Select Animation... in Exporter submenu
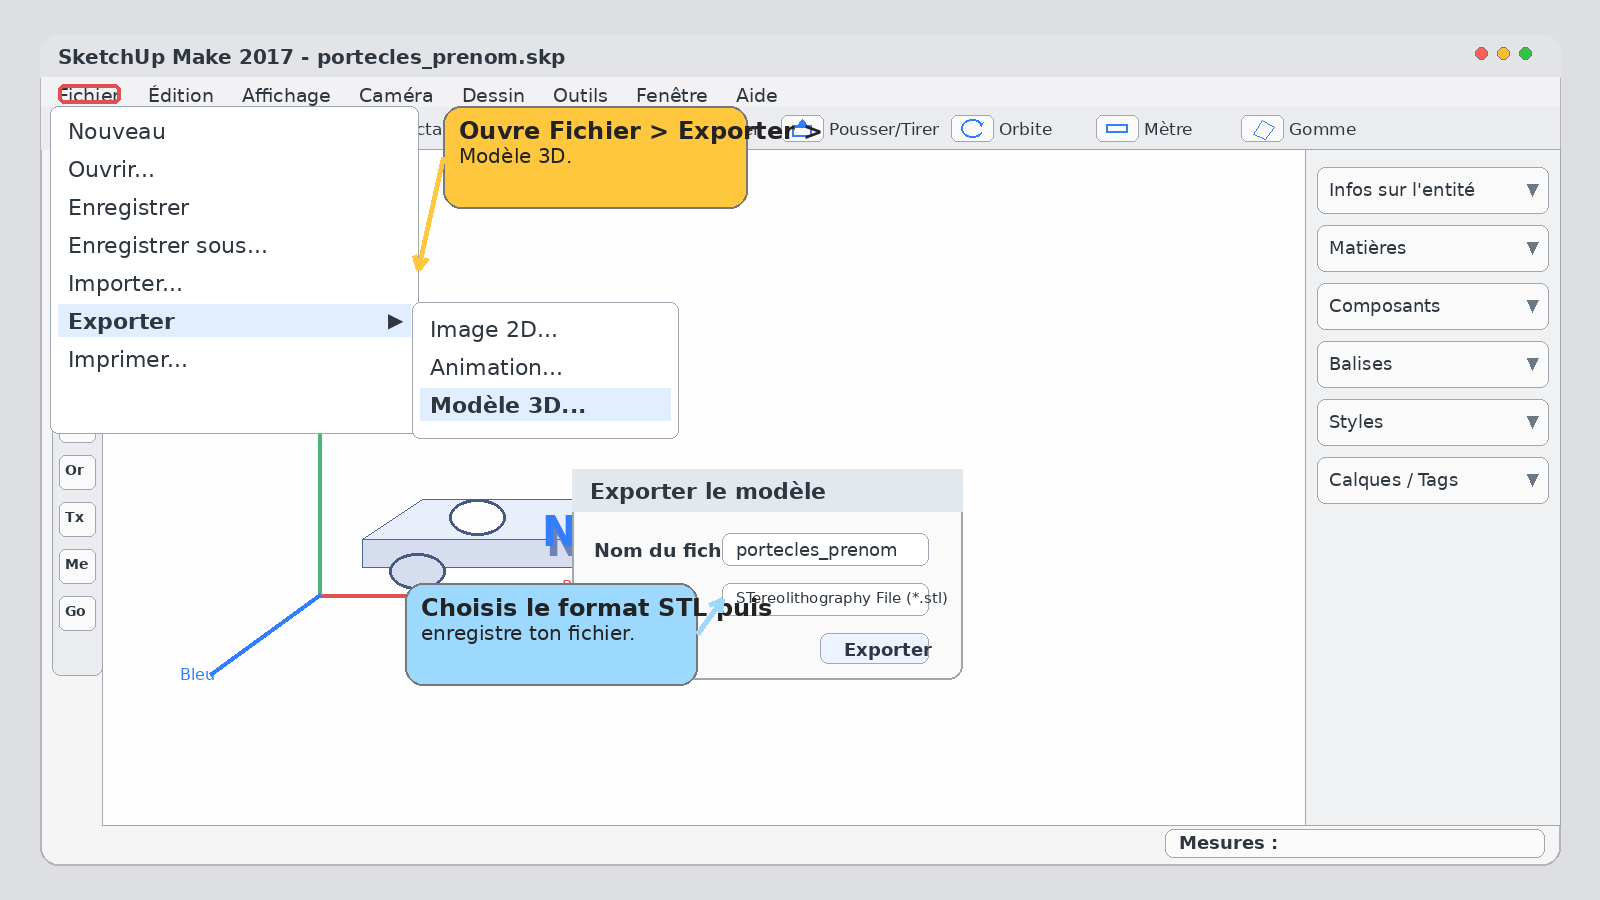 pyautogui.click(x=545, y=367)
